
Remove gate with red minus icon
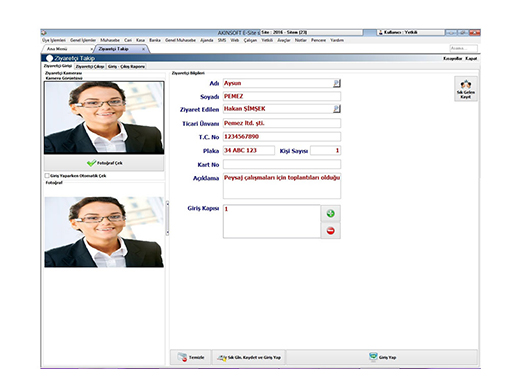330,231
